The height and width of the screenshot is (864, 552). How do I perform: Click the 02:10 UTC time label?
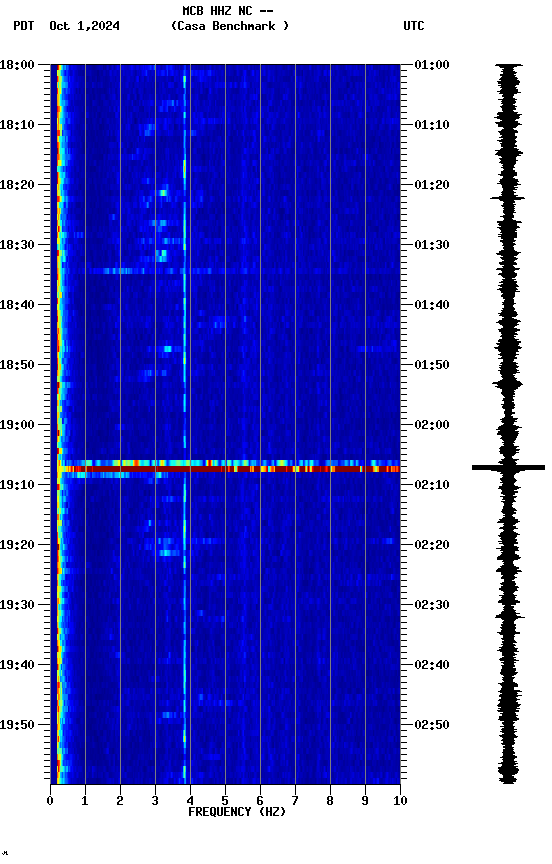(x=432, y=485)
